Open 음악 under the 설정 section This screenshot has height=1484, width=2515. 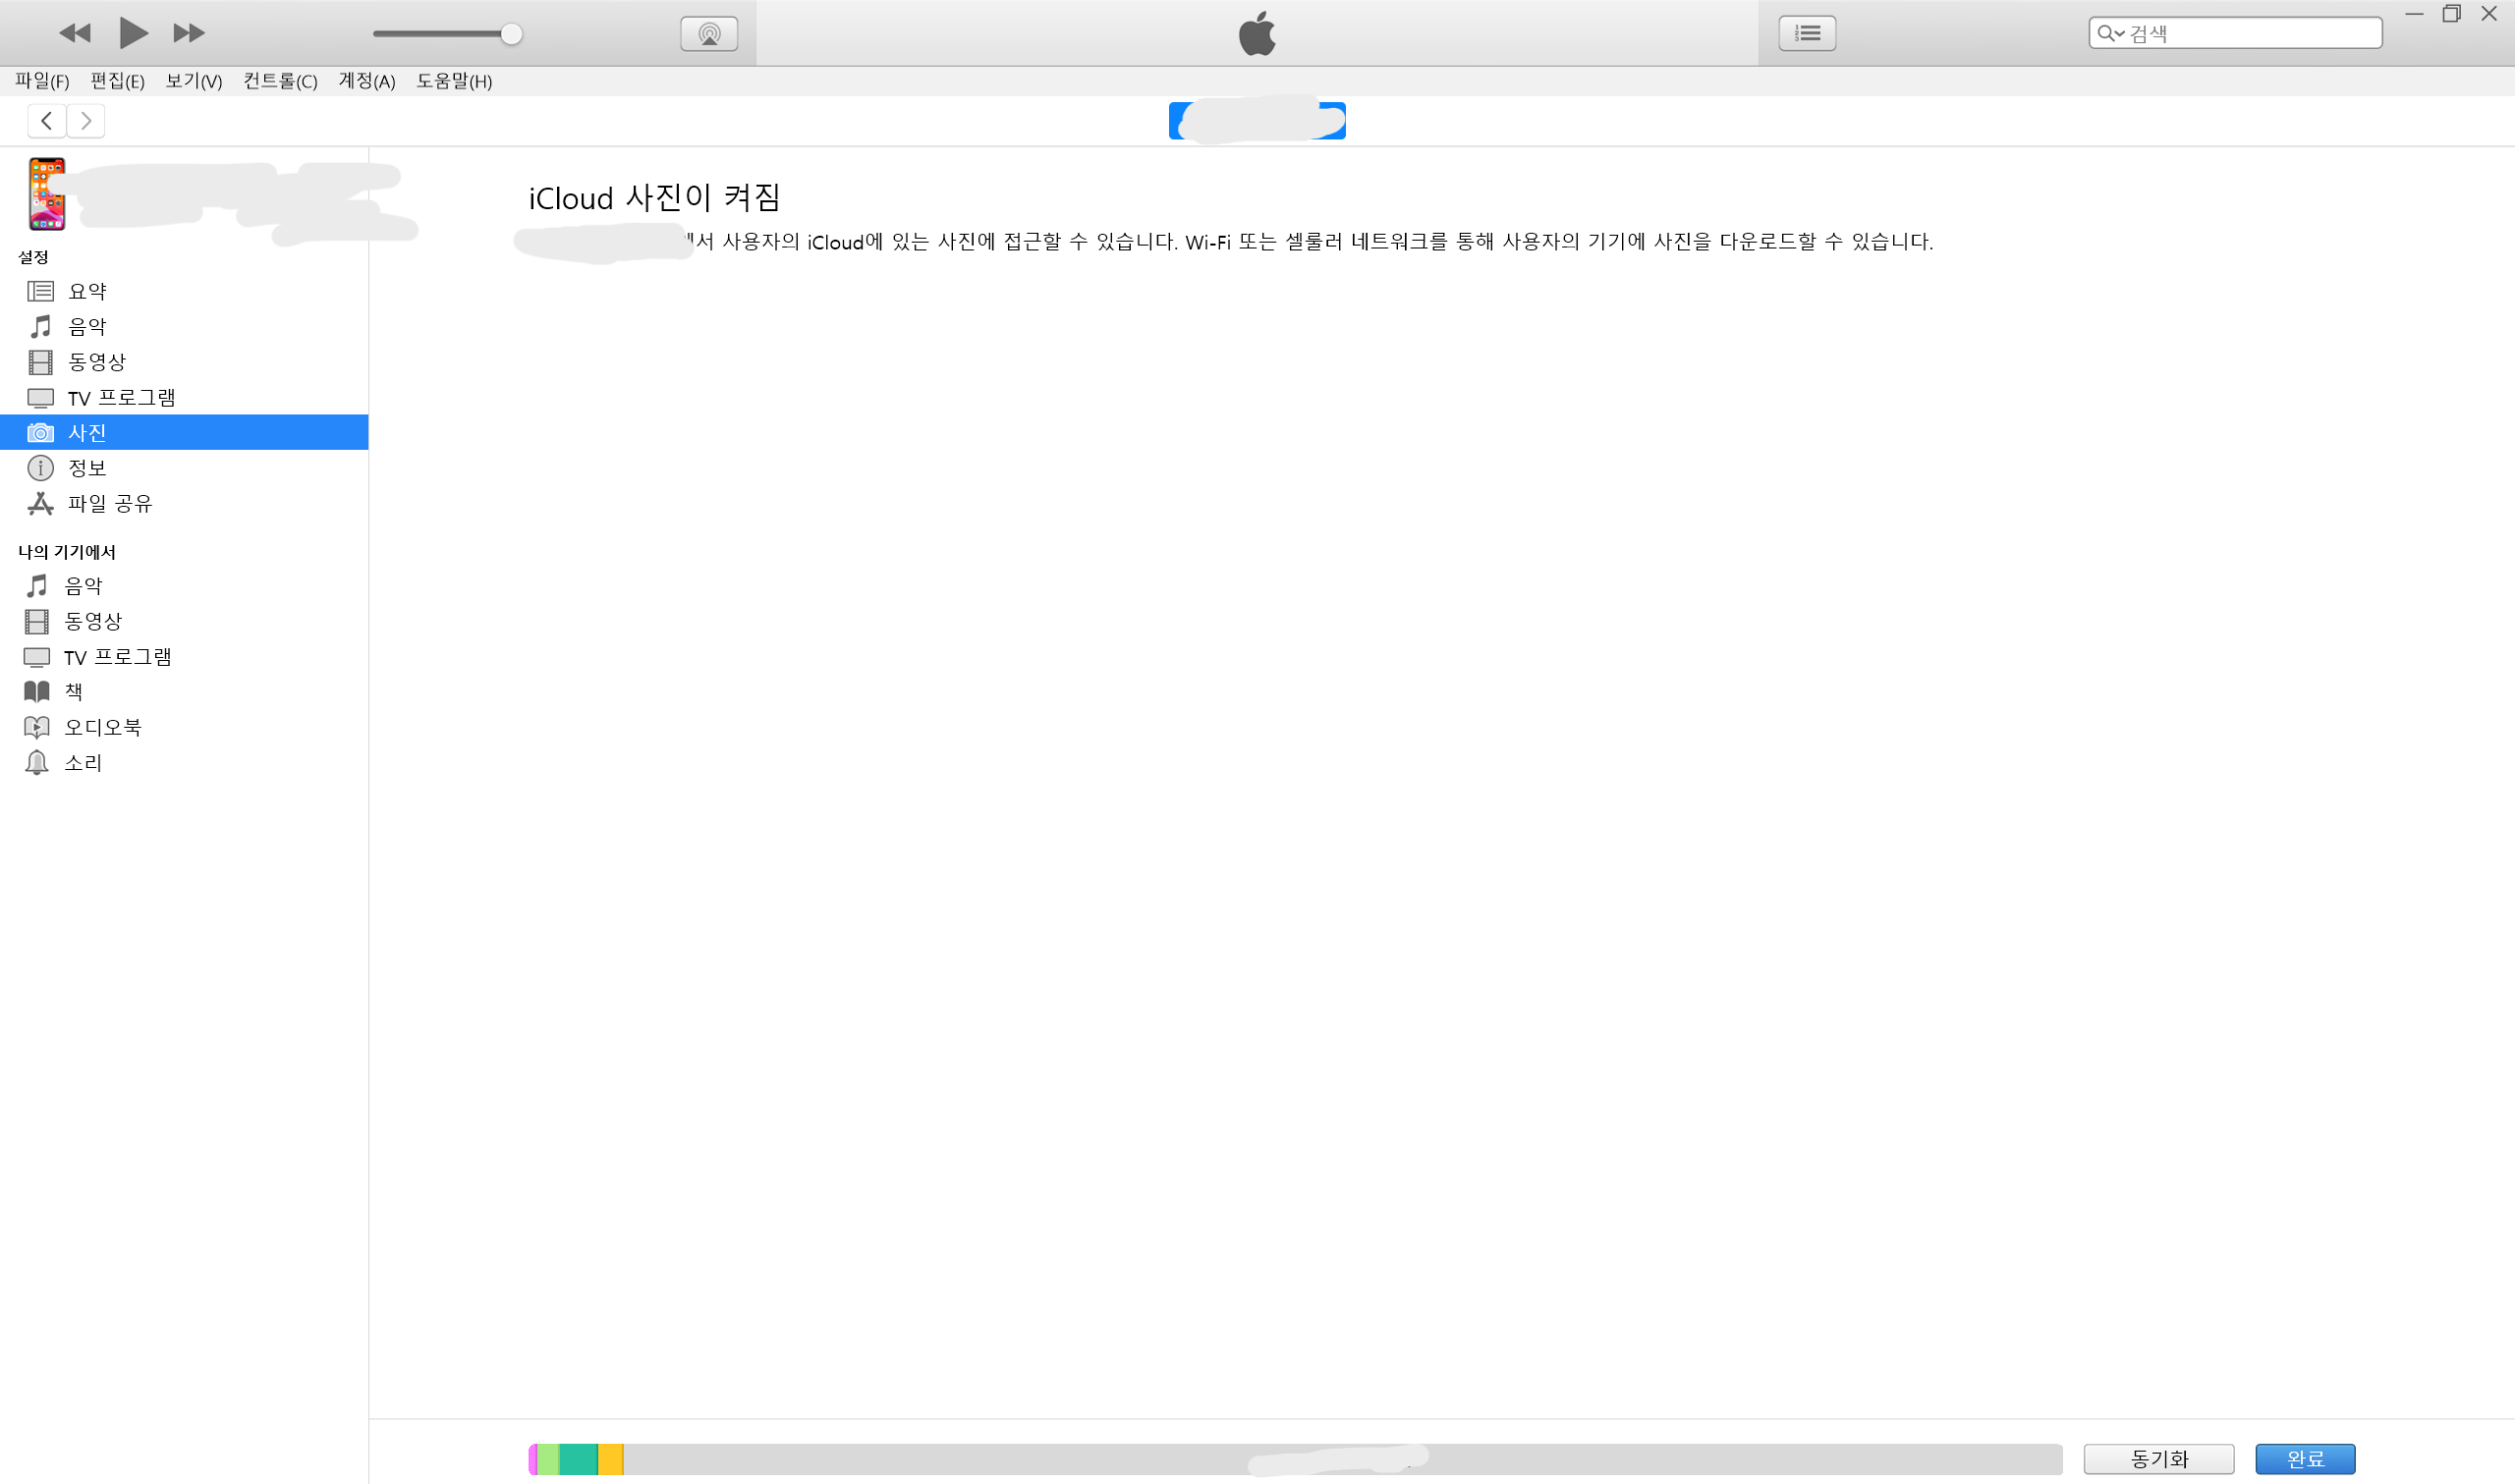point(87,326)
